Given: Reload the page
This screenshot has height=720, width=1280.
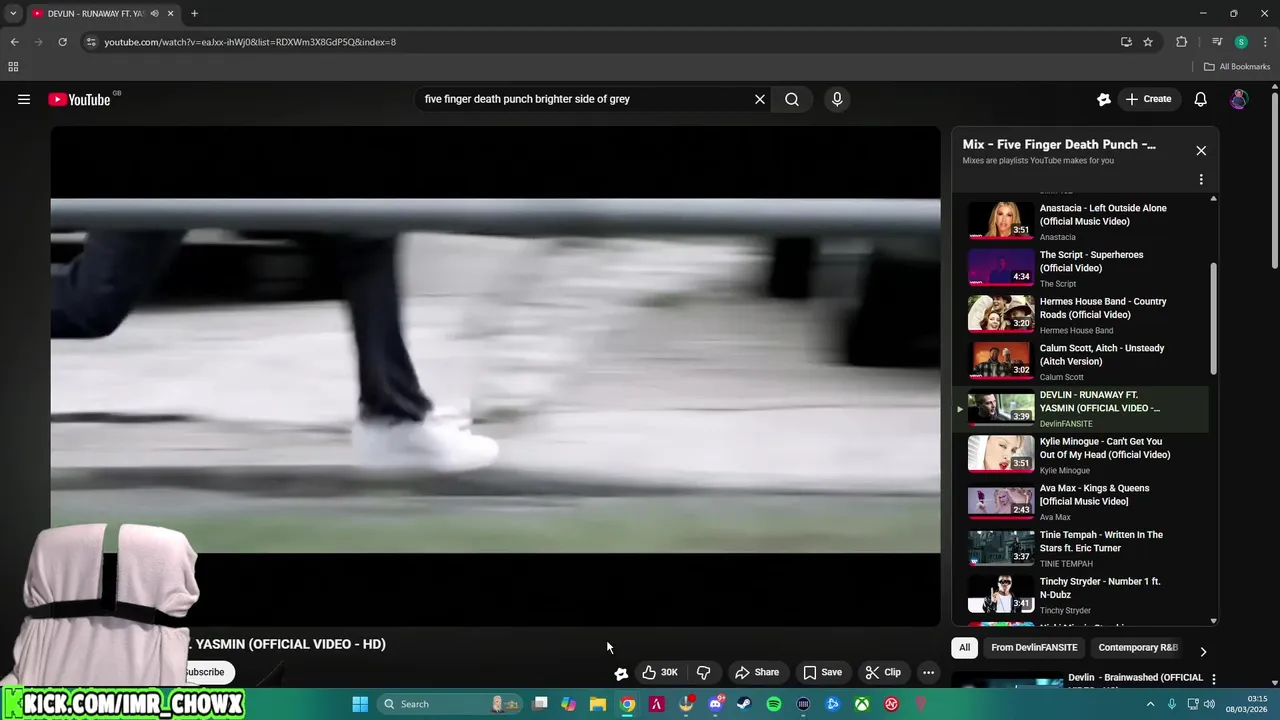Looking at the screenshot, I should [x=62, y=42].
